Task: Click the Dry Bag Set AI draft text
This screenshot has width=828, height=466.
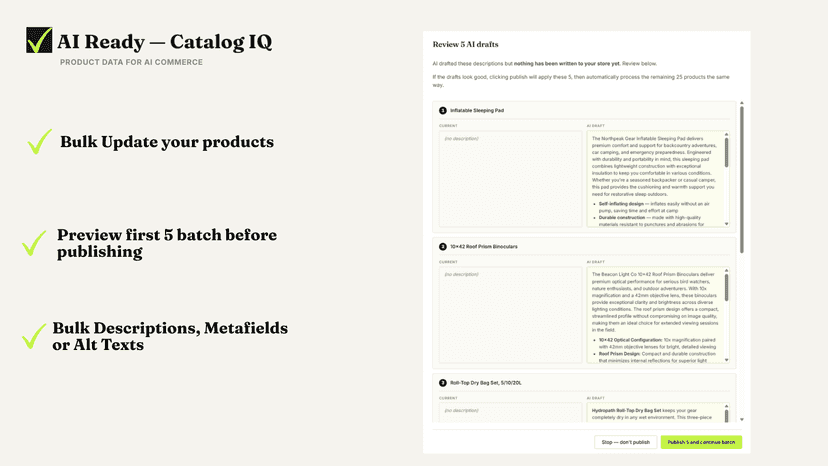Action: coord(655,413)
